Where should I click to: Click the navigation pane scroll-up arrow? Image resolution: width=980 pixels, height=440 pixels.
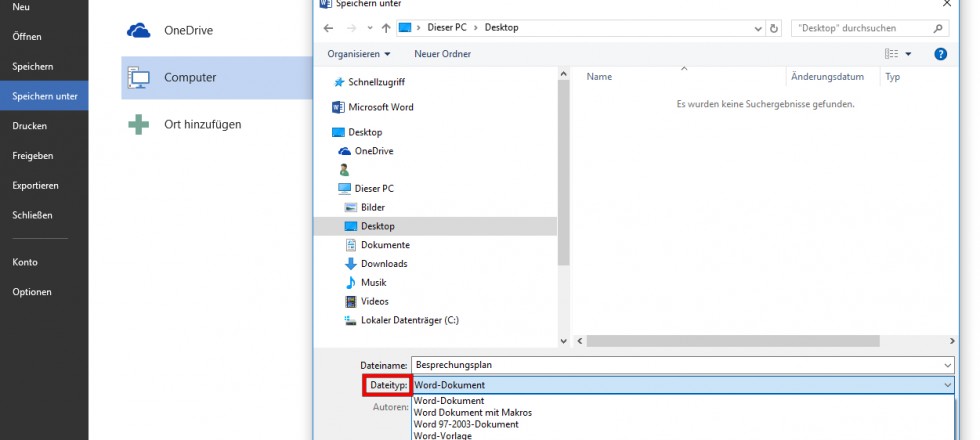[563, 74]
